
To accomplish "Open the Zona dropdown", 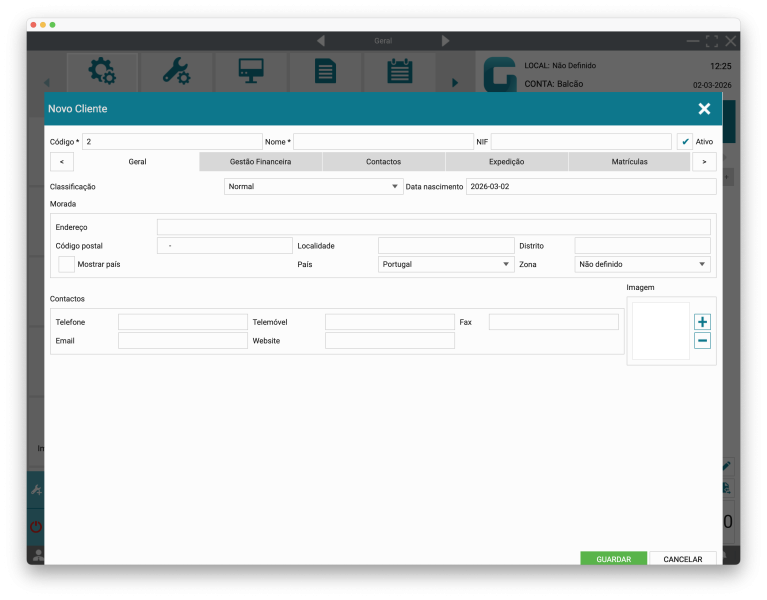I will pos(642,264).
